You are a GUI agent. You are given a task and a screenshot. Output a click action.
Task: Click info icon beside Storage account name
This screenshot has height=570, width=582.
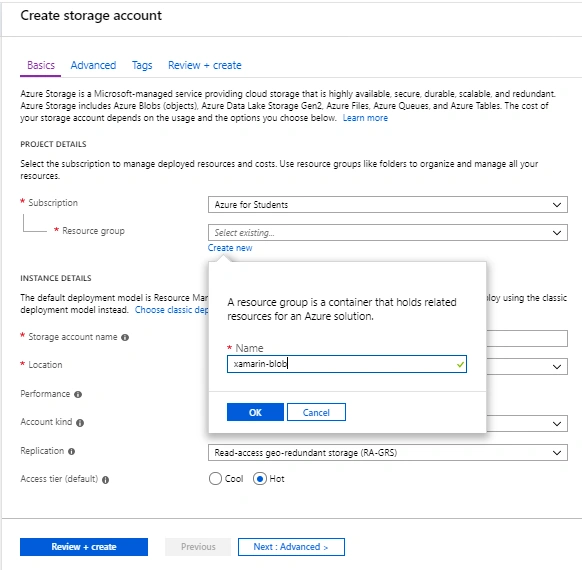[125, 337]
